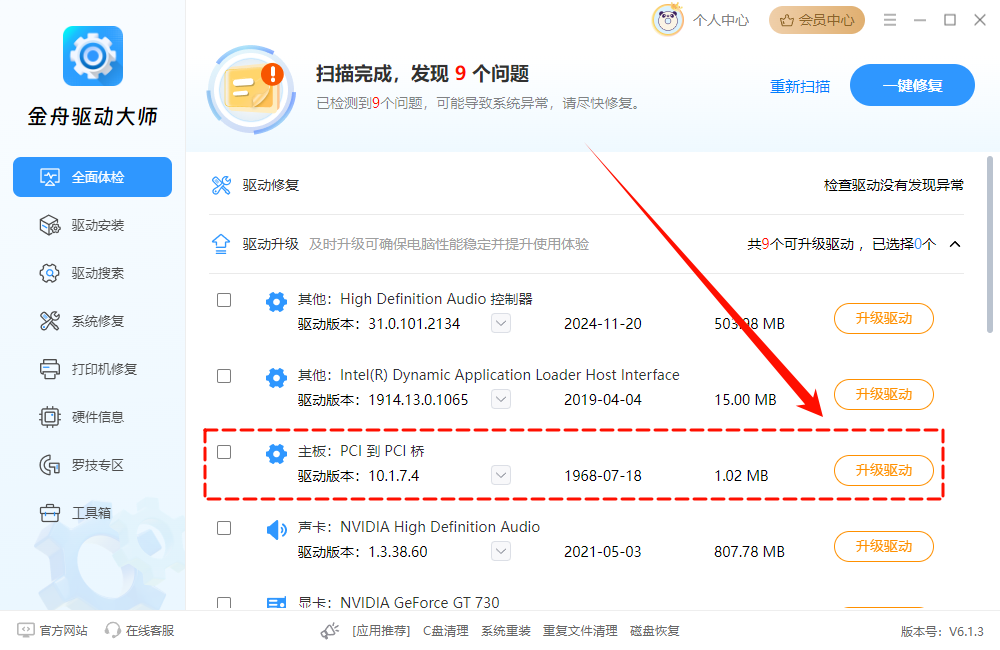Click 重新扫描 link
Image resolution: width=1000 pixels, height=650 pixels.
pos(800,86)
